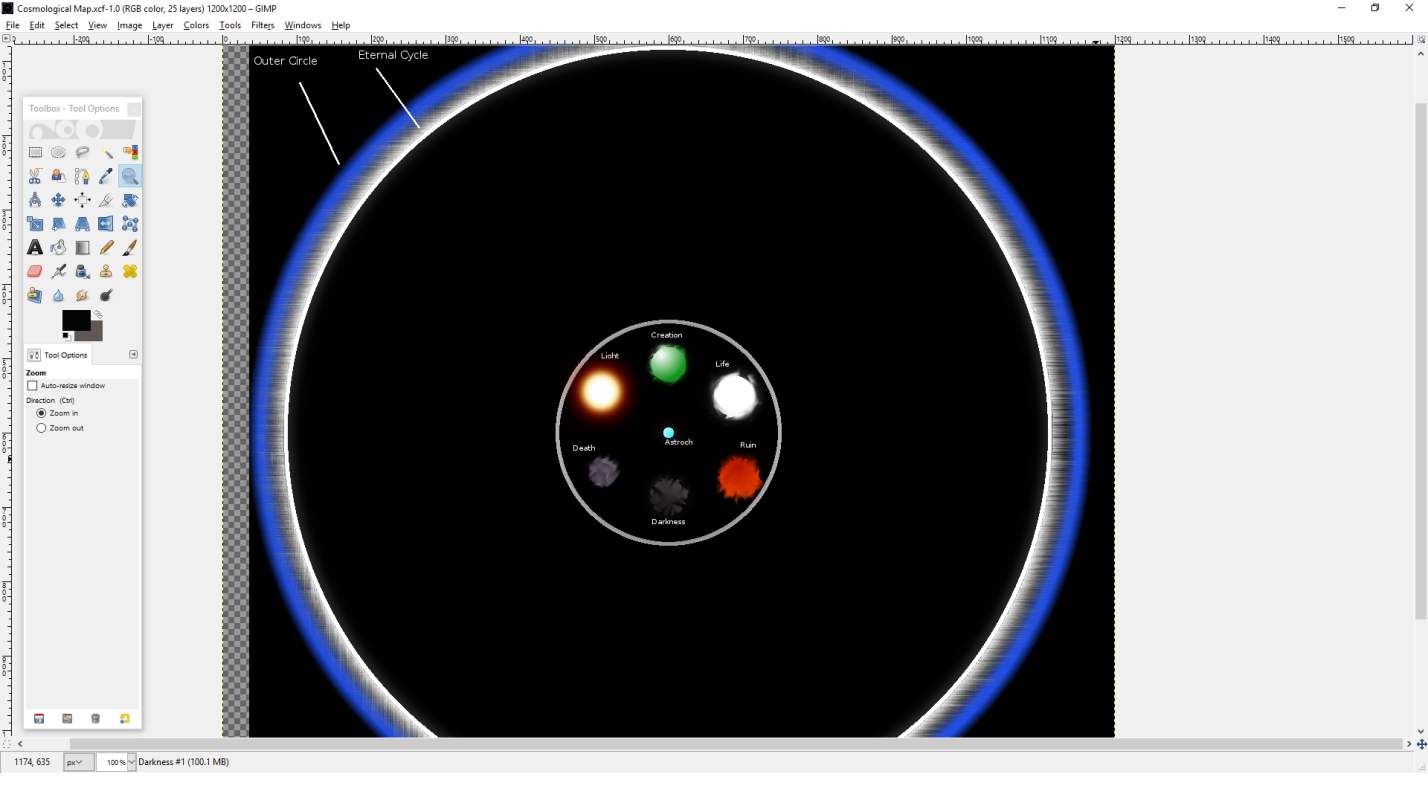Select the Blend gradient tool
The width and height of the screenshot is (1428, 800).
[82, 248]
